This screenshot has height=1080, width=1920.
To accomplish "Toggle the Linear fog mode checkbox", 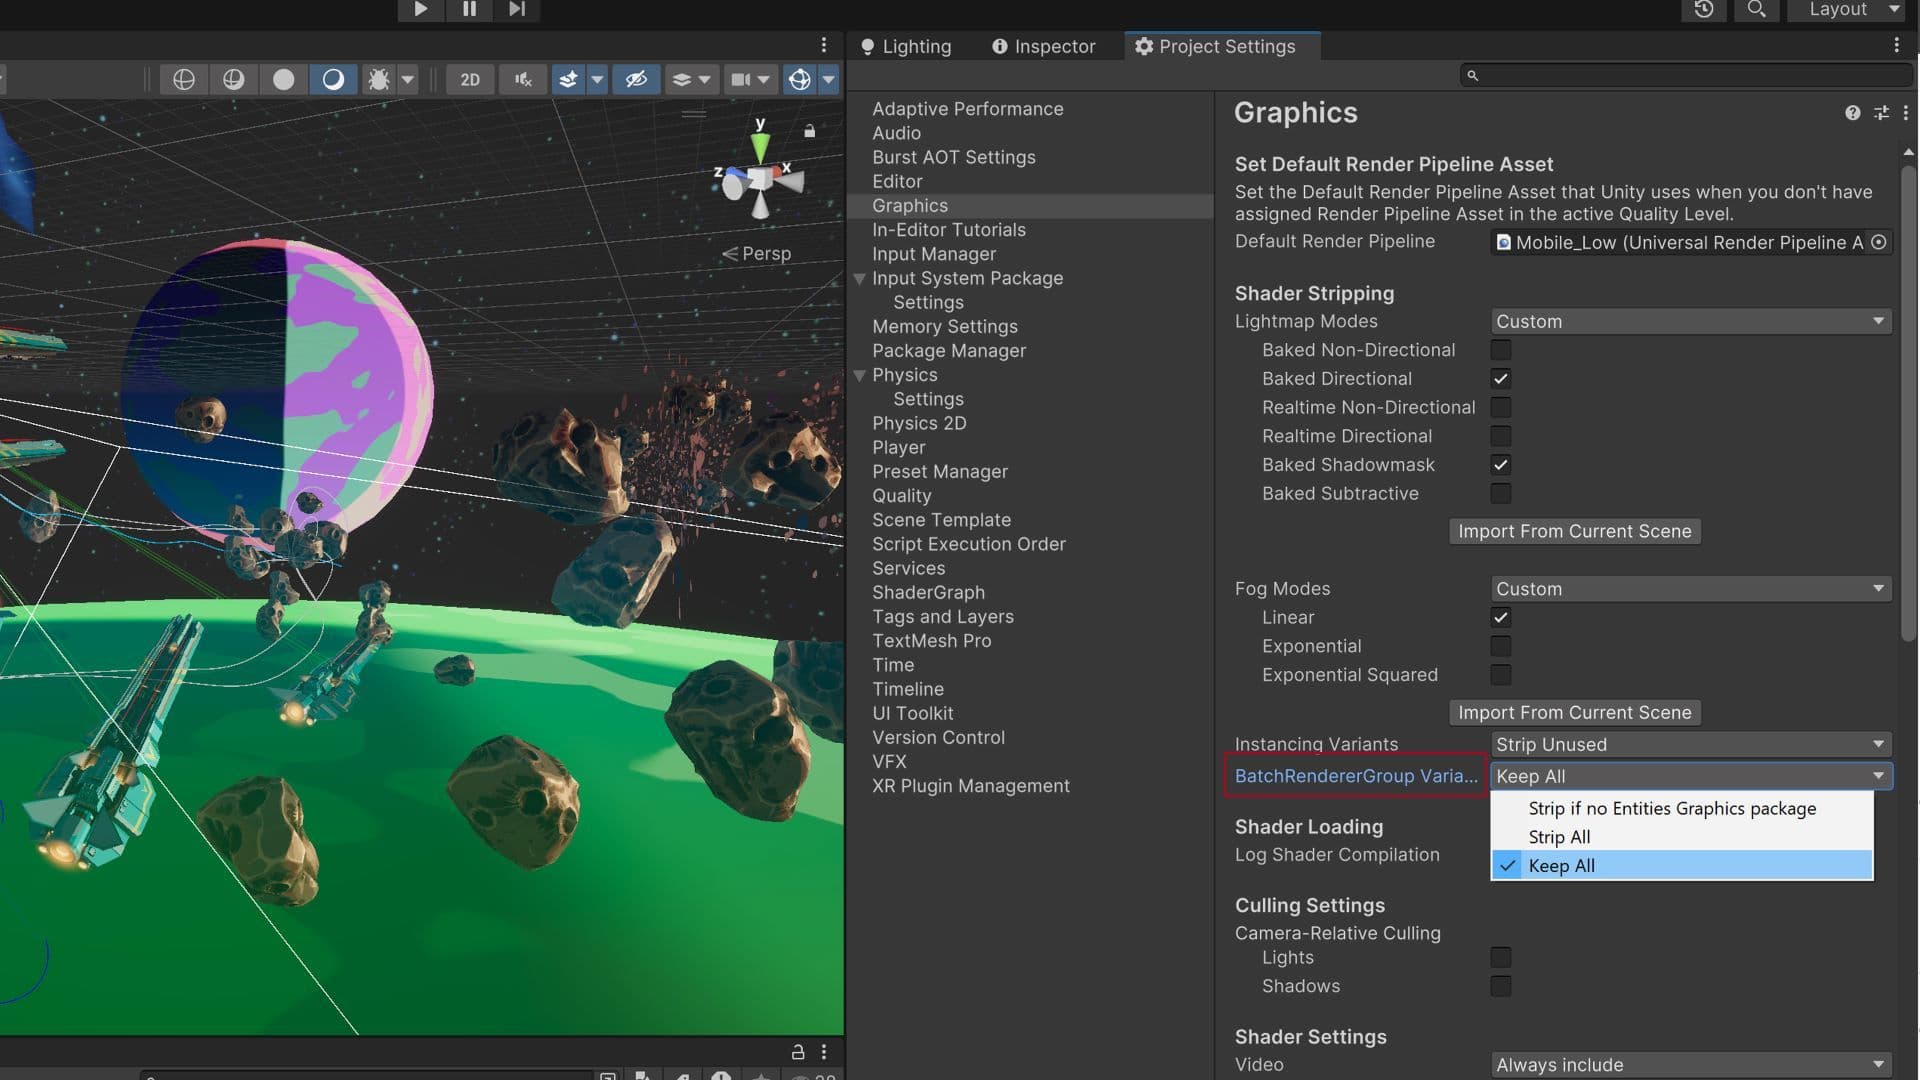I will pyautogui.click(x=1501, y=617).
